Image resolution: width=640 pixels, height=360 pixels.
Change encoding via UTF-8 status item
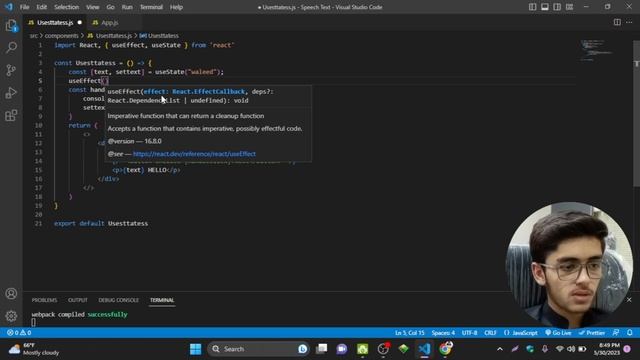469,333
